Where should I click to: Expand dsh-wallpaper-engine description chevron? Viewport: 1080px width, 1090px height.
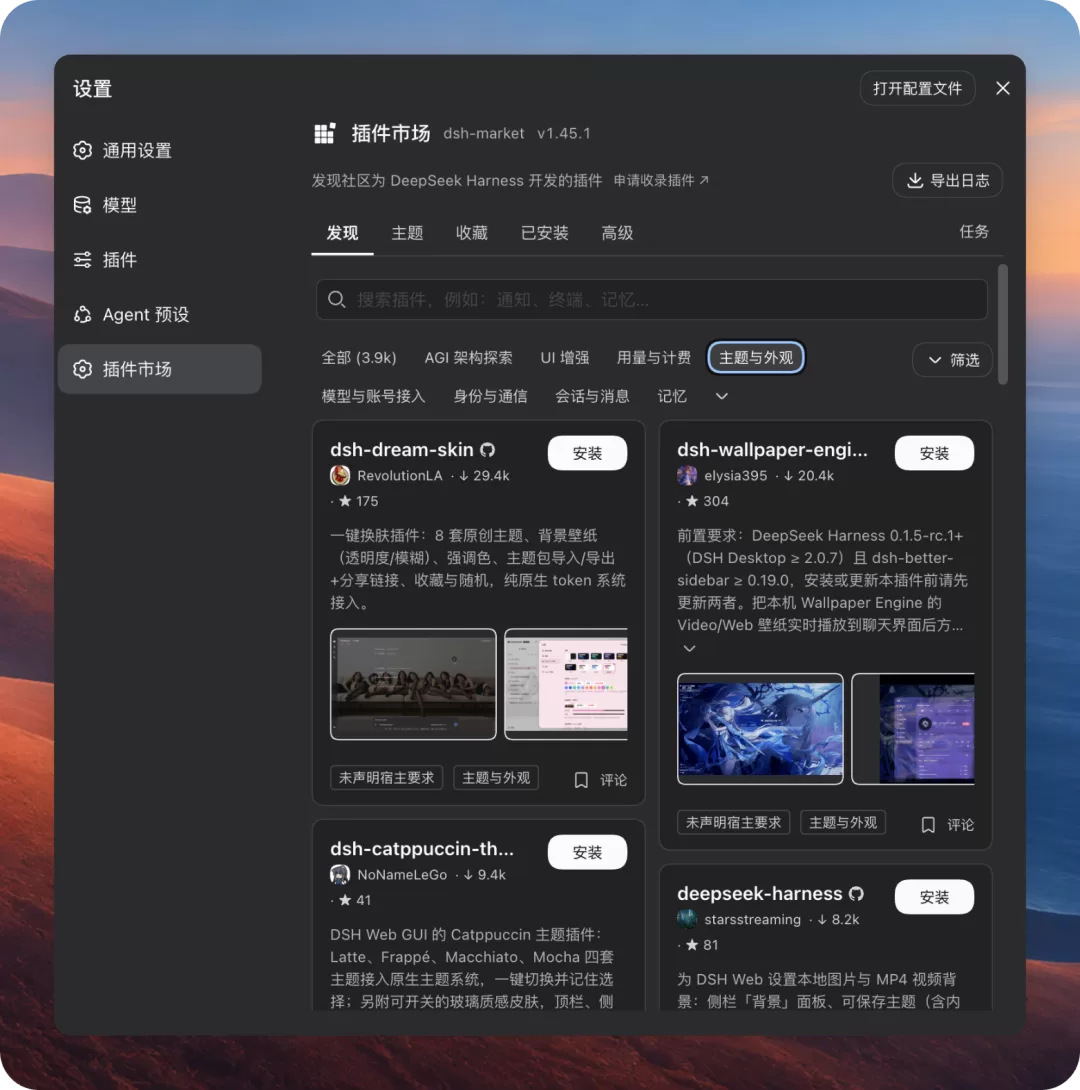click(689, 649)
